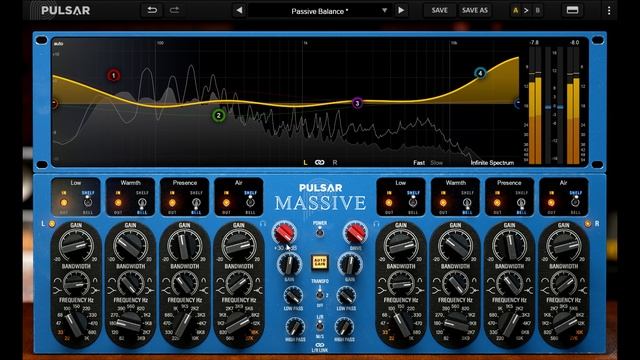Image resolution: width=640 pixels, height=360 pixels.
Task: Toggle the R channel enable LED
Action: click(x=588, y=224)
